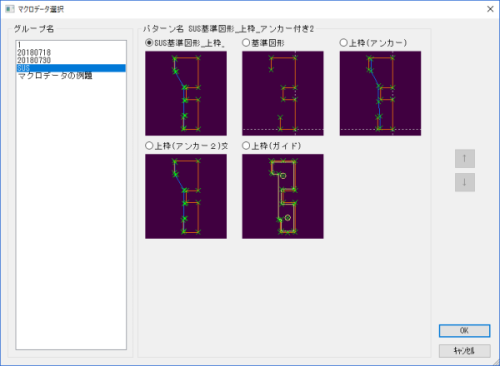The image size is (500, 366).
Task: Click the SUS基準図形_上枠 pattern thumbnail
Action: click(186, 93)
